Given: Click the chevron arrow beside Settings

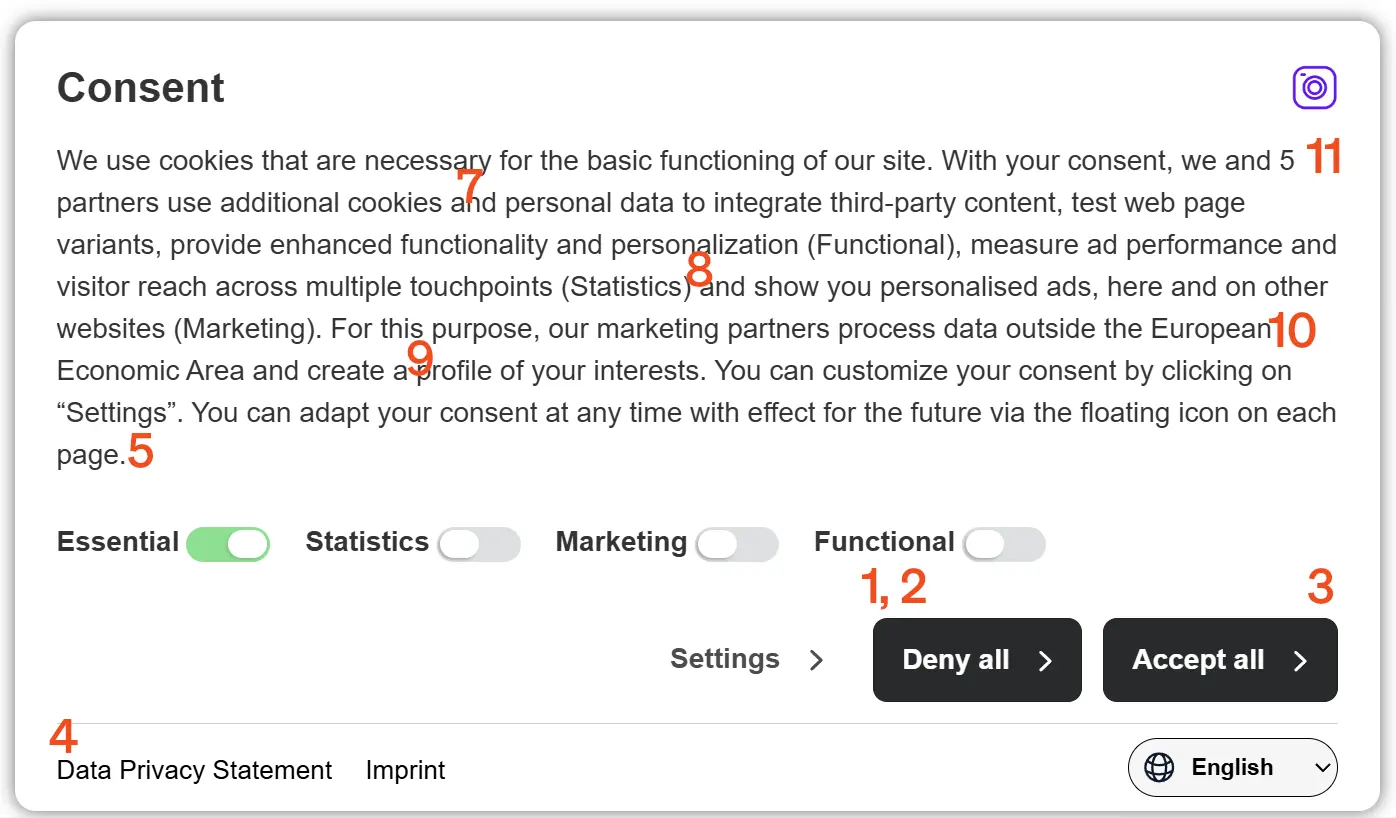Looking at the screenshot, I should [817, 660].
